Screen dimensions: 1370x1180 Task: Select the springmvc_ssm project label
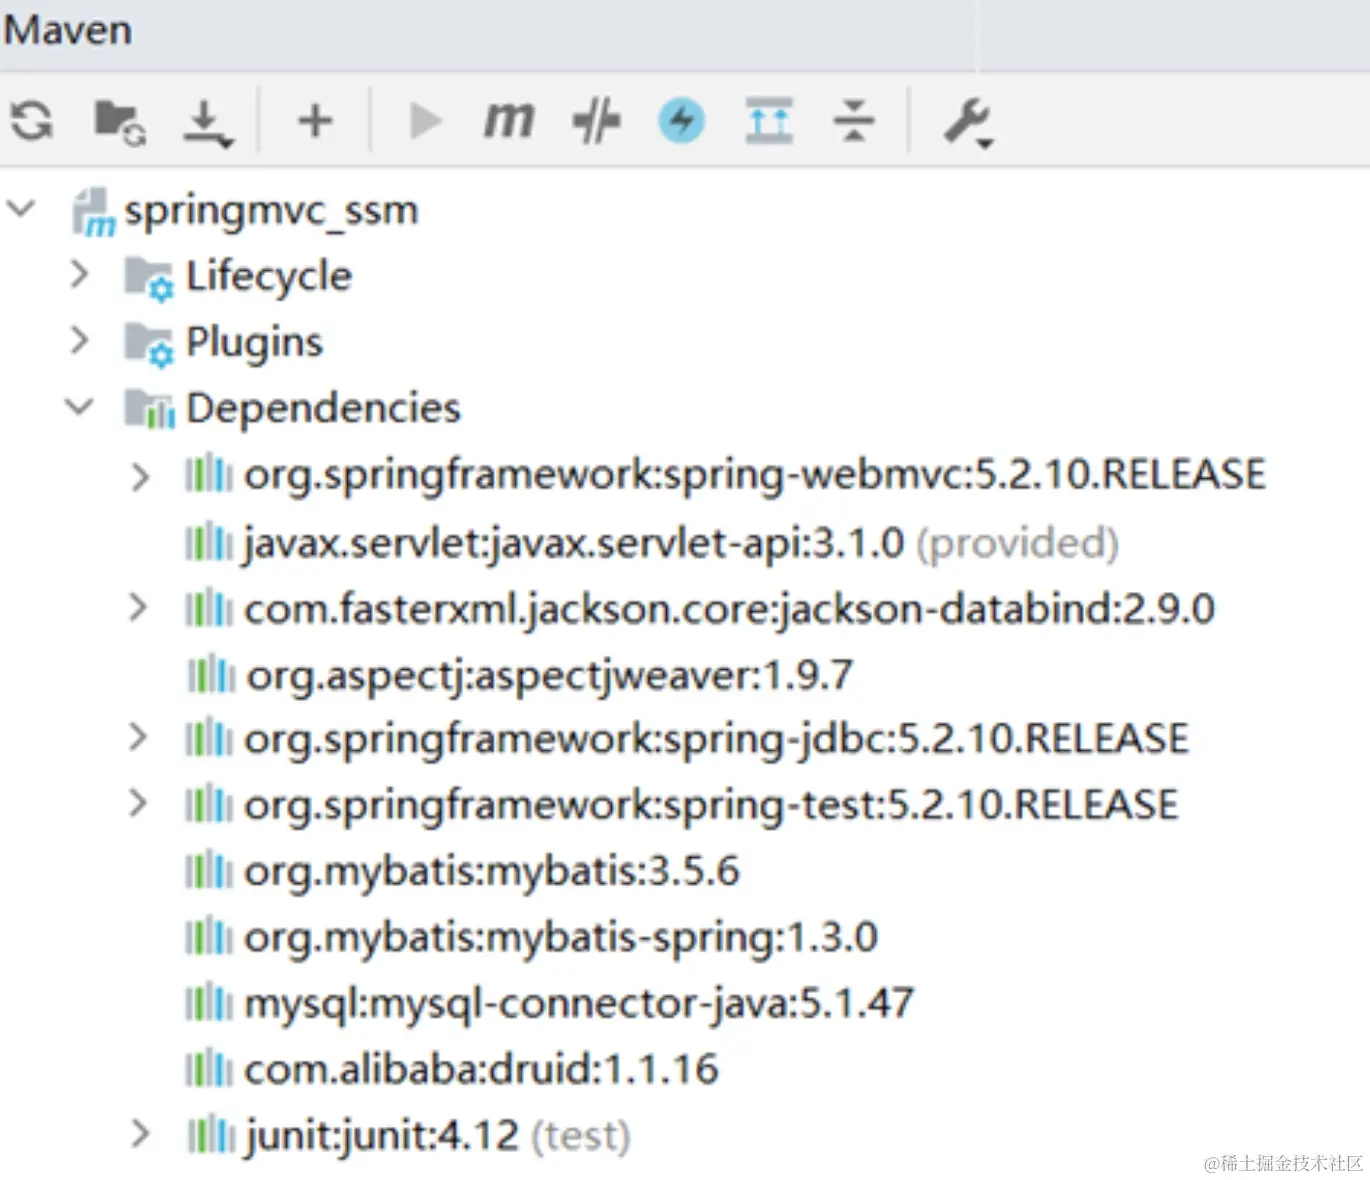tap(271, 211)
